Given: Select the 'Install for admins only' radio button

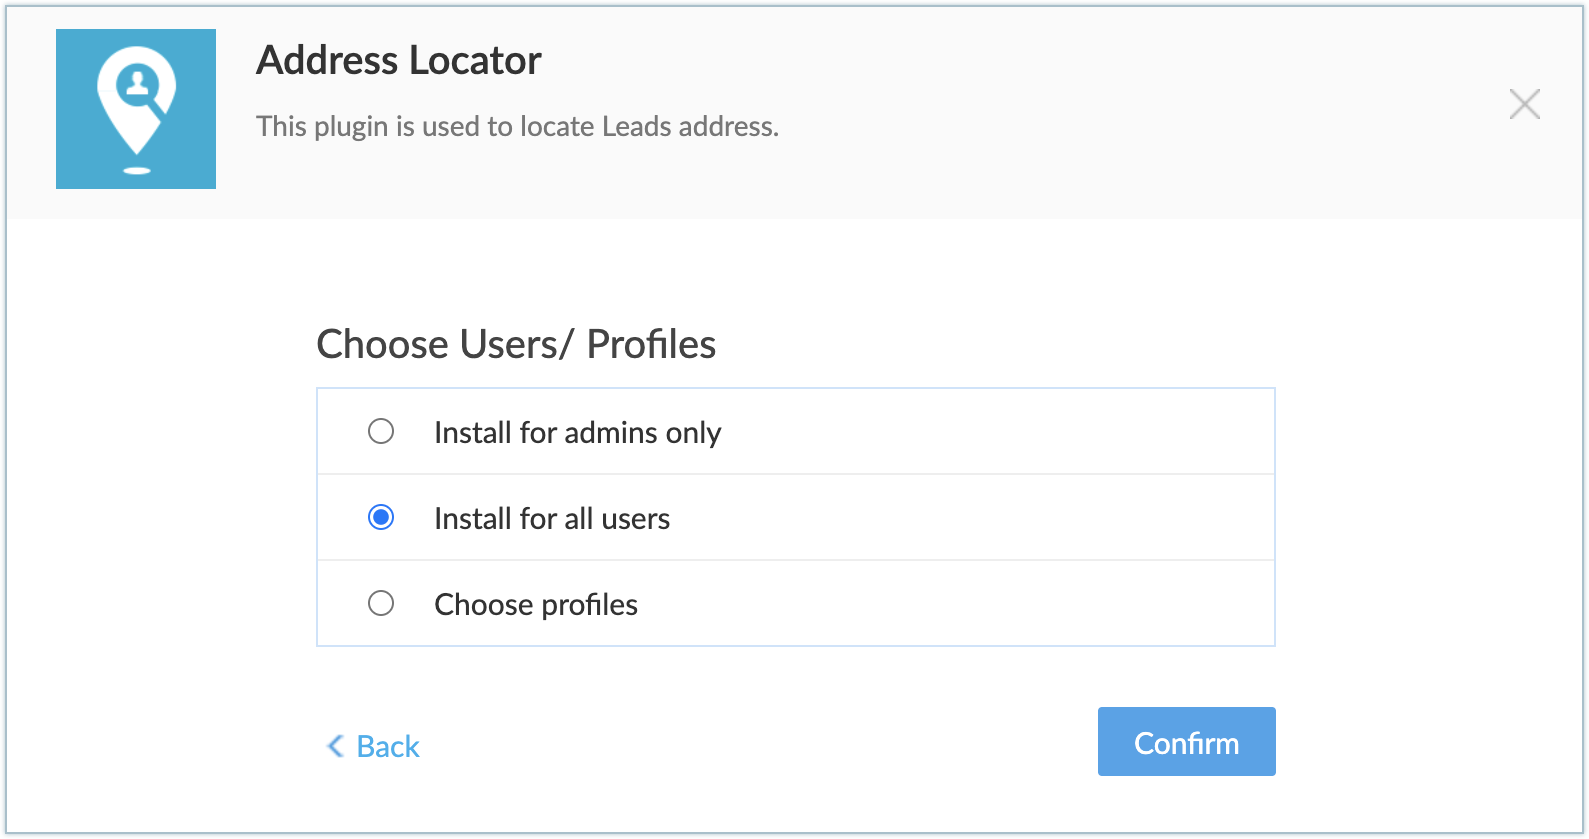Looking at the screenshot, I should click(381, 431).
